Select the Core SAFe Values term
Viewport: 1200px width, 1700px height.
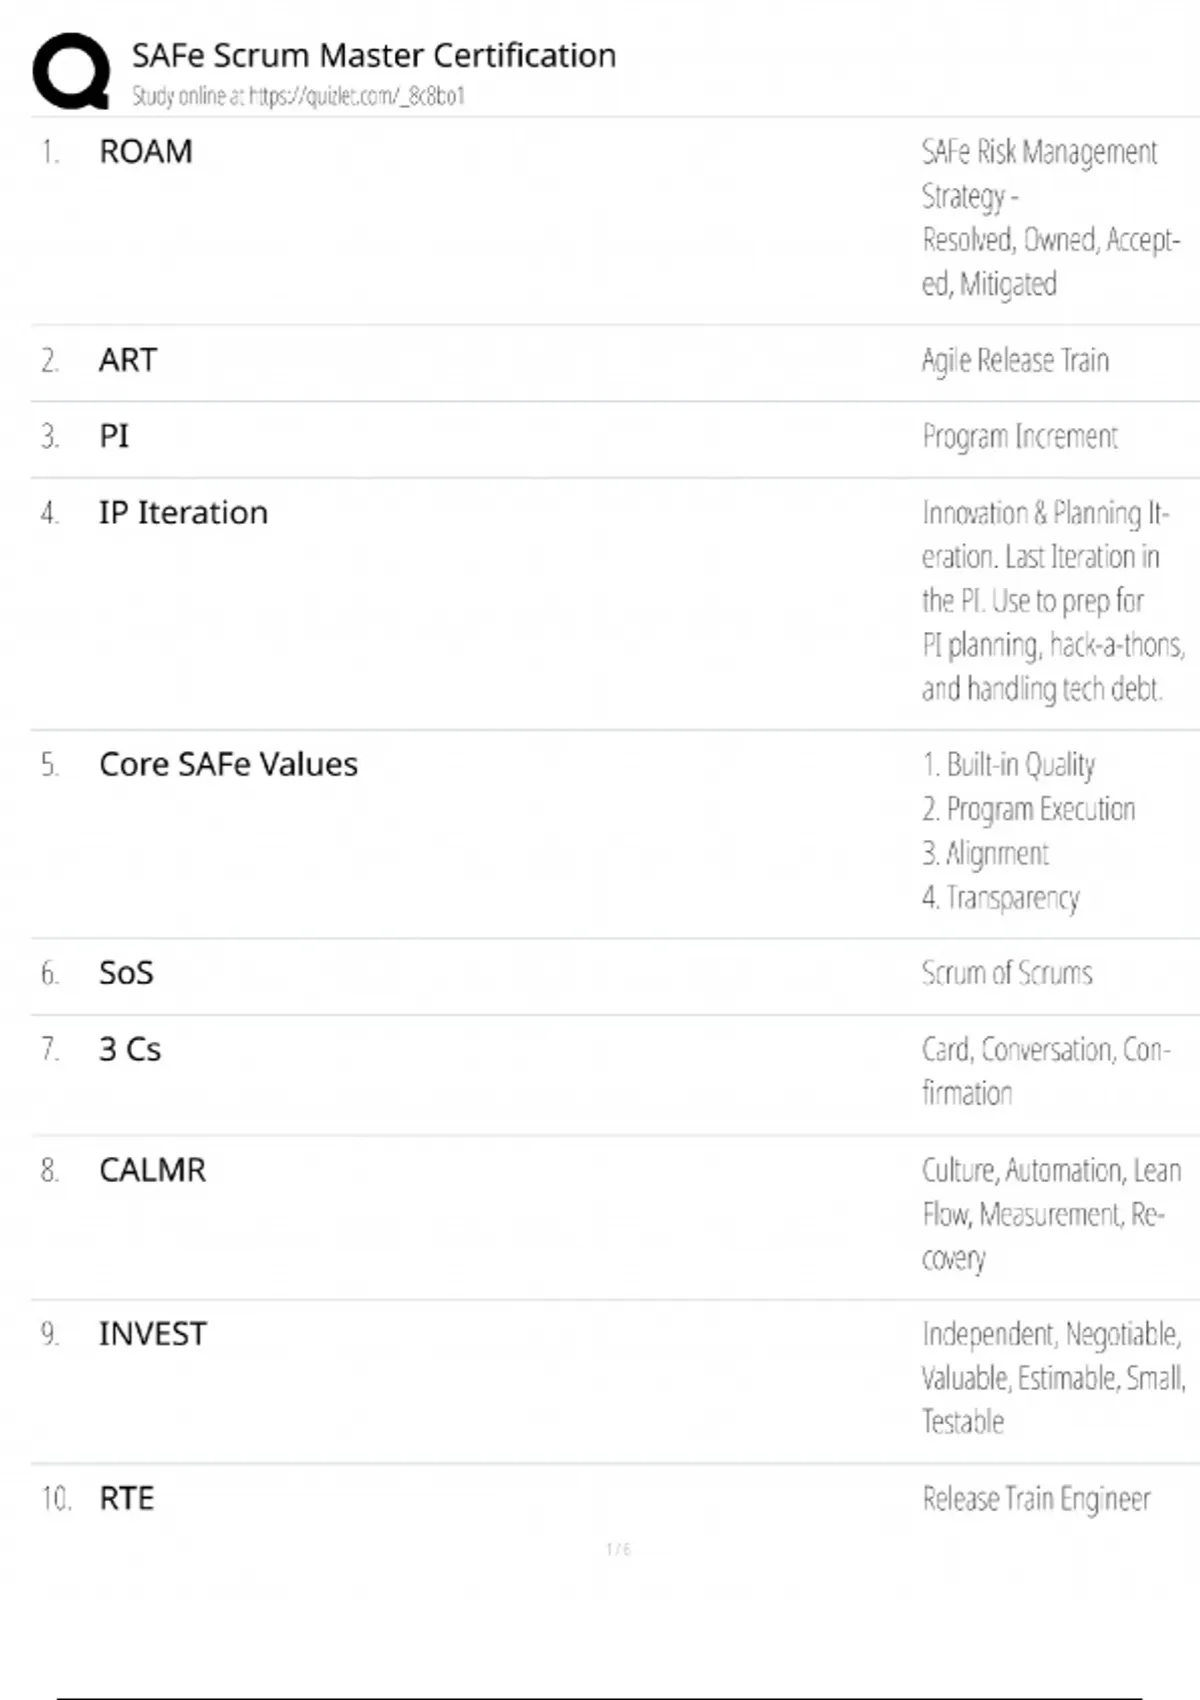(228, 765)
